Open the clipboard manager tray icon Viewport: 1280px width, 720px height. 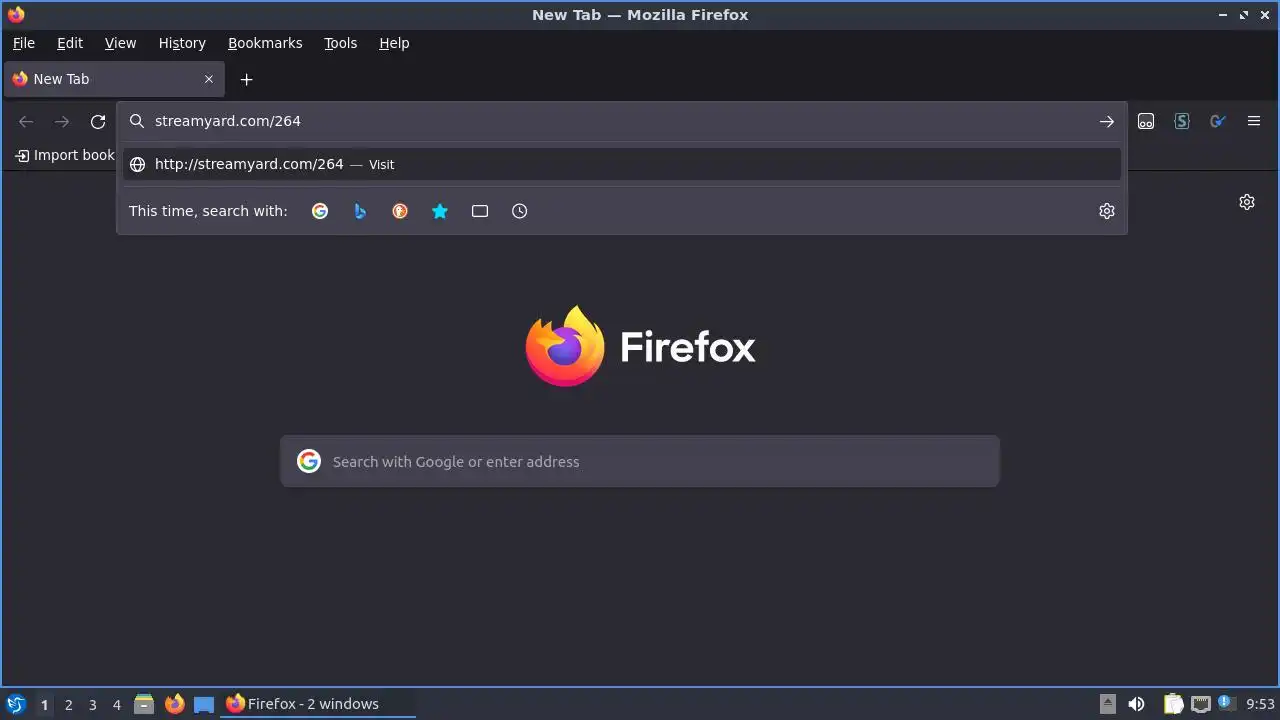(x=1174, y=704)
